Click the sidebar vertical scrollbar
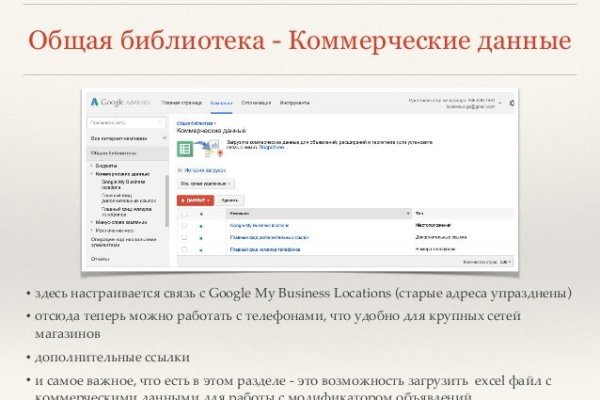Screen dimensions: 600x400 tap(165, 200)
